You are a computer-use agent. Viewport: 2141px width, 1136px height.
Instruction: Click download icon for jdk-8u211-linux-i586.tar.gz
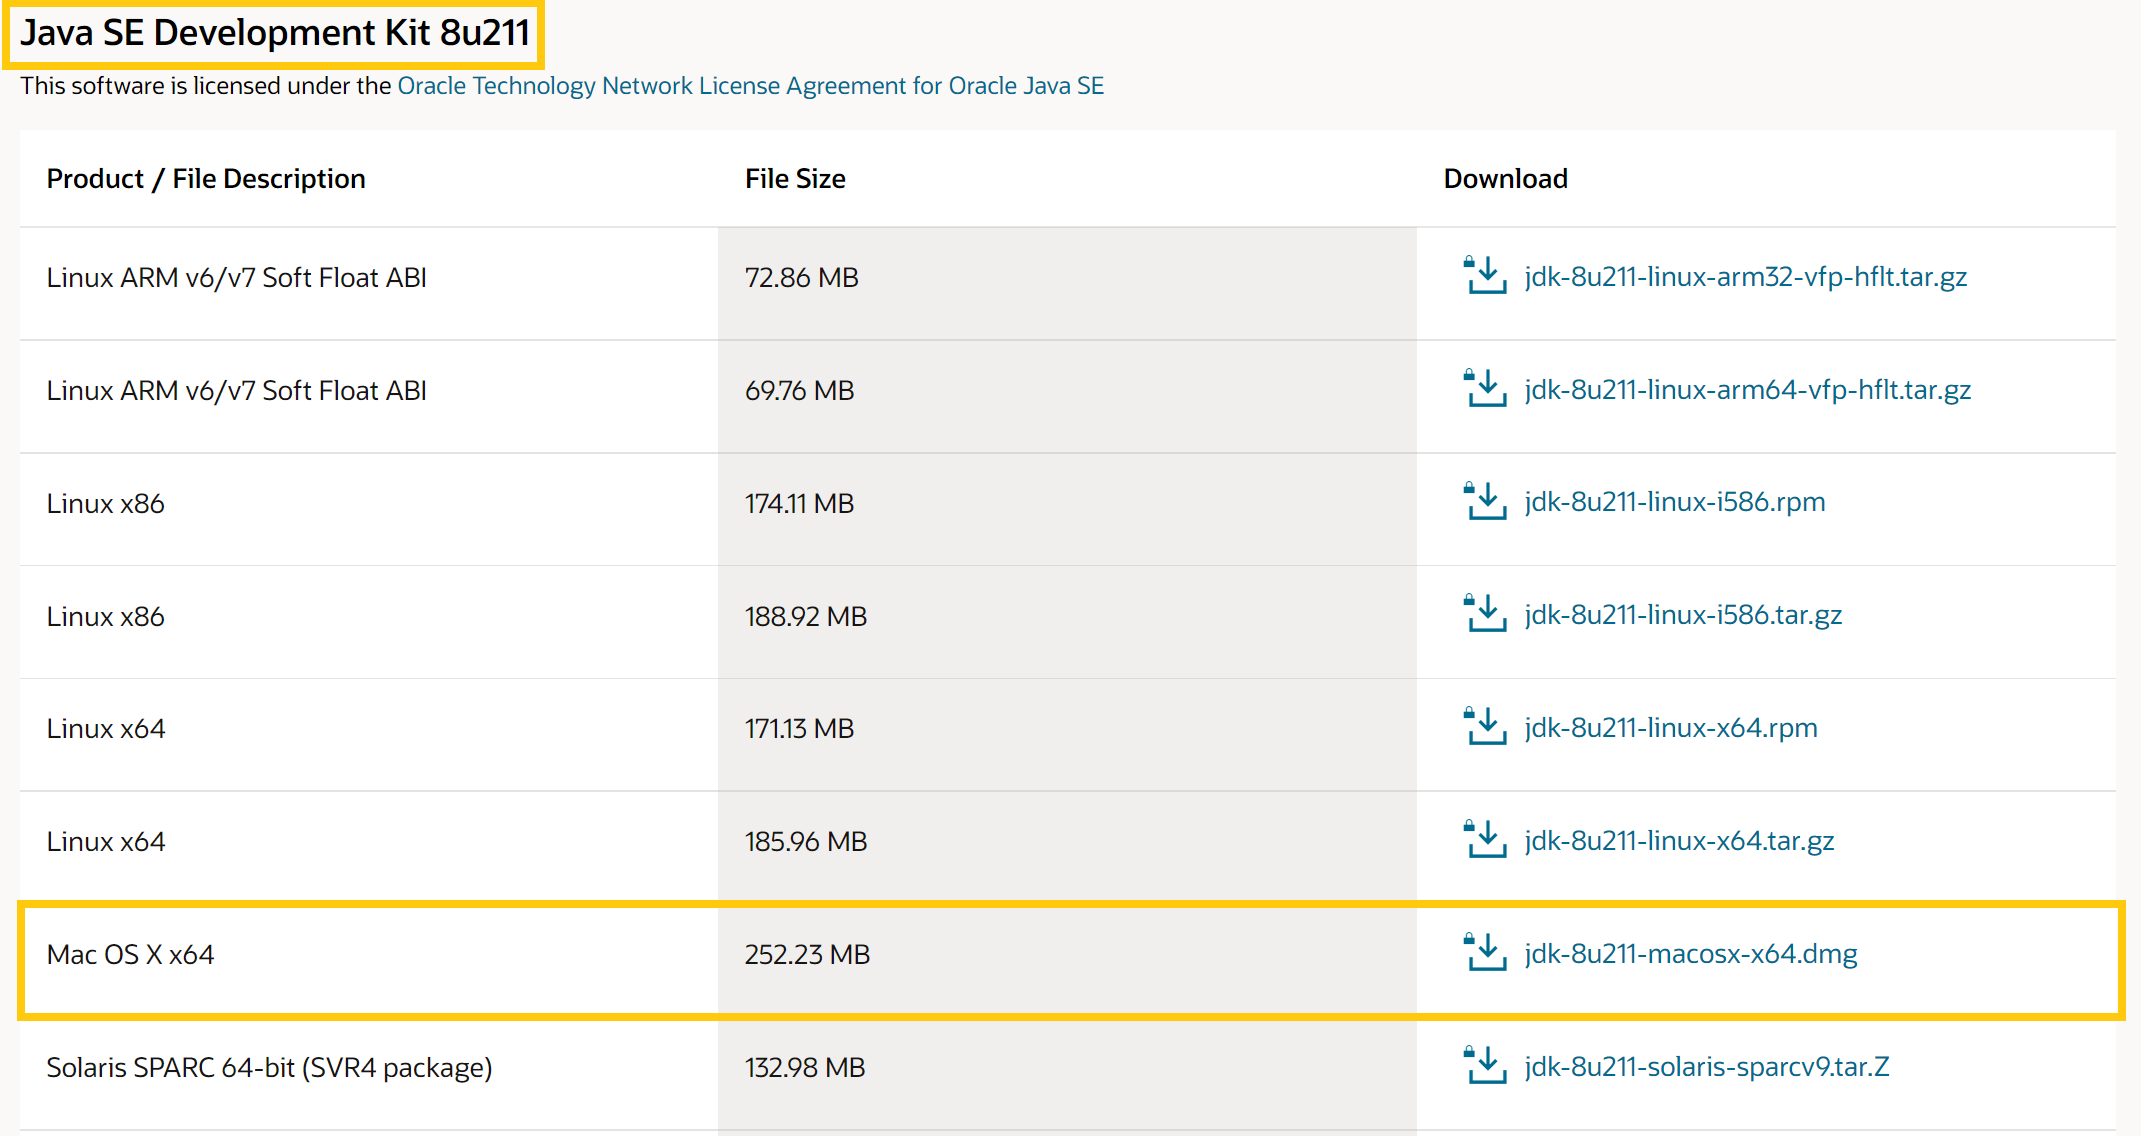pos(1485,613)
